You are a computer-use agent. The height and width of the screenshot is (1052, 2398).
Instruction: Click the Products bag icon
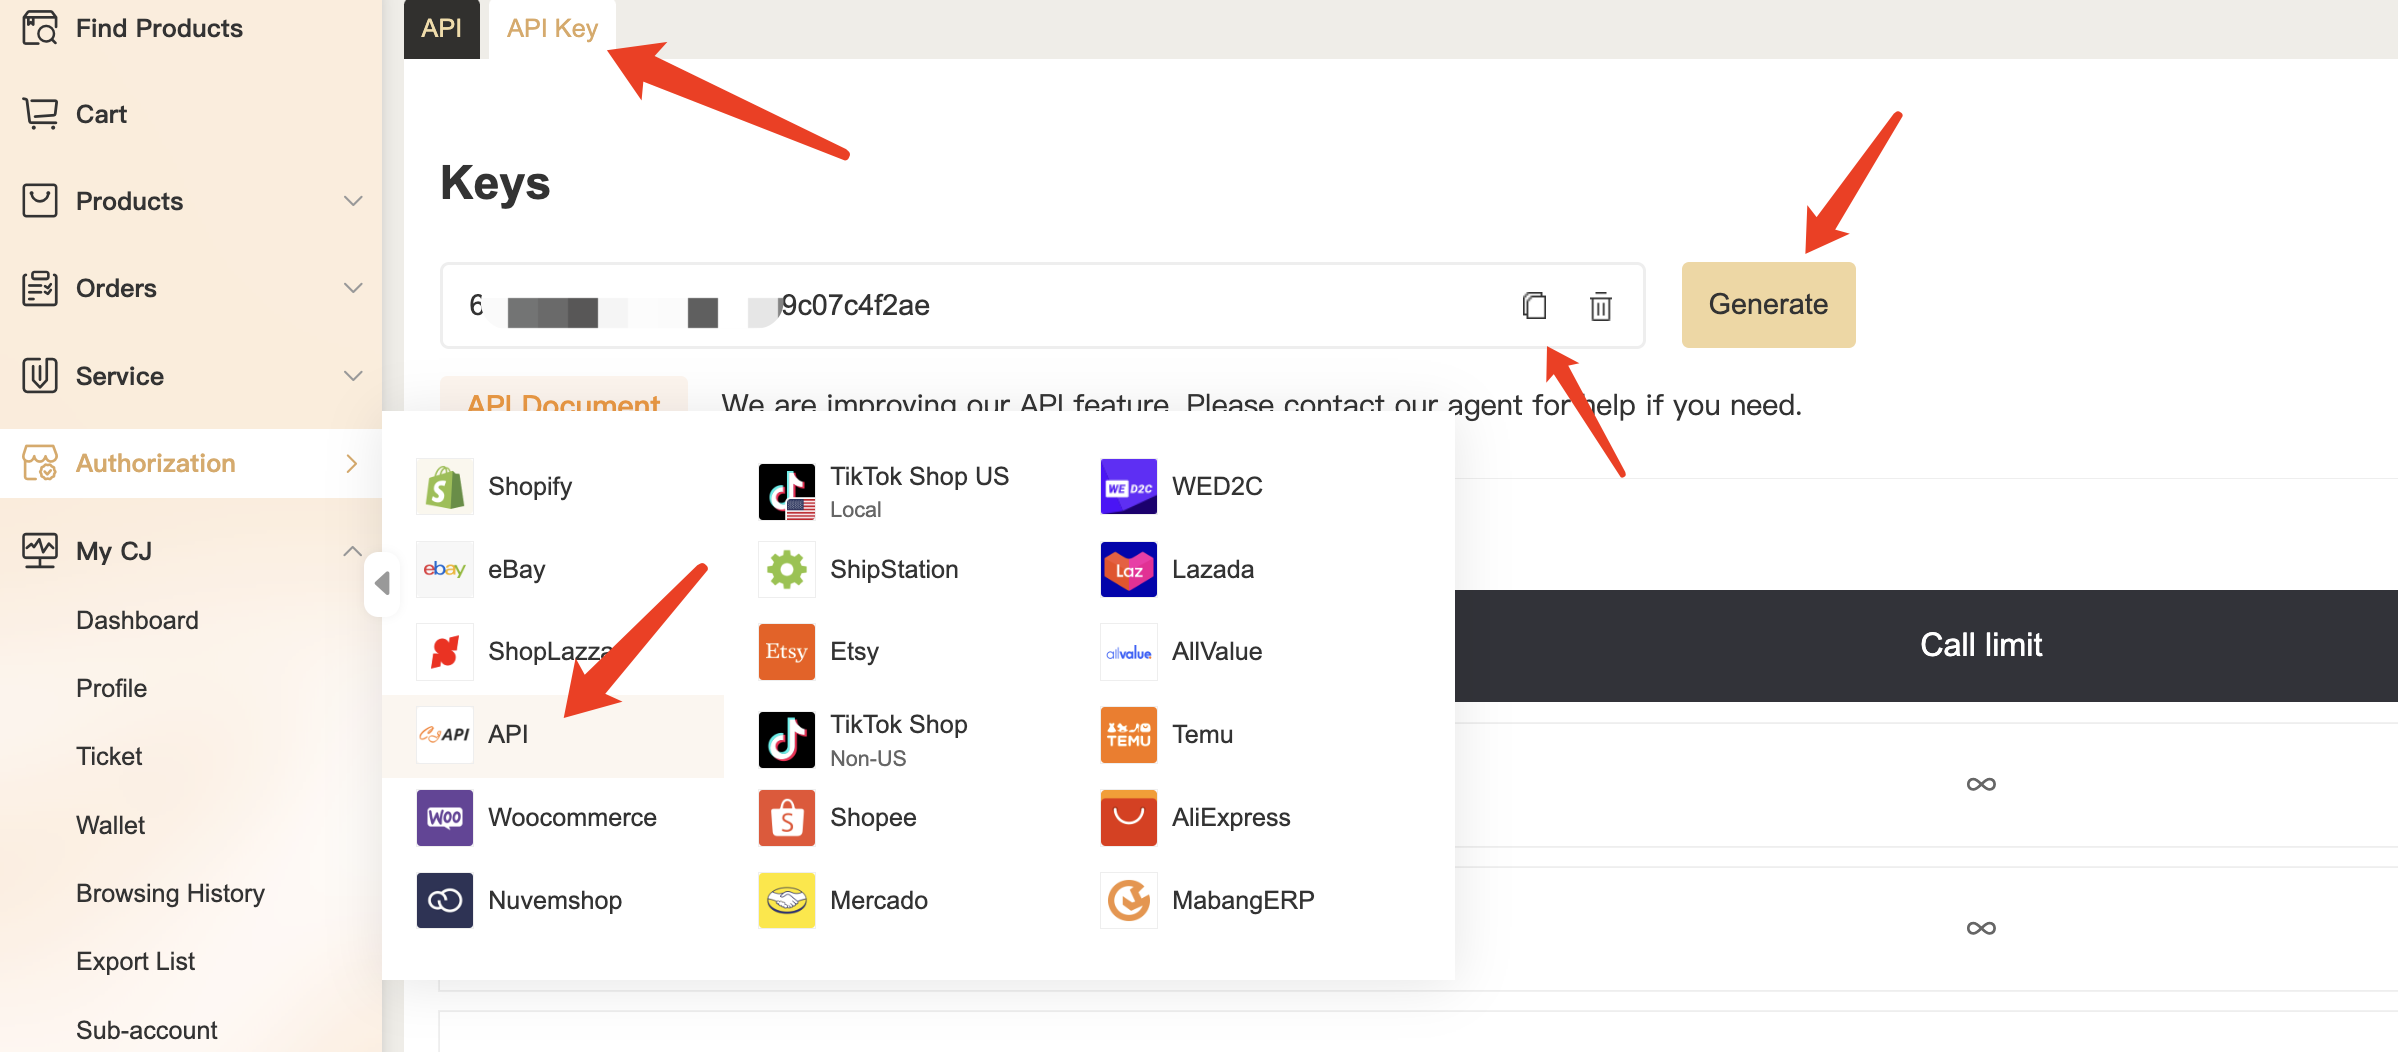point(40,201)
